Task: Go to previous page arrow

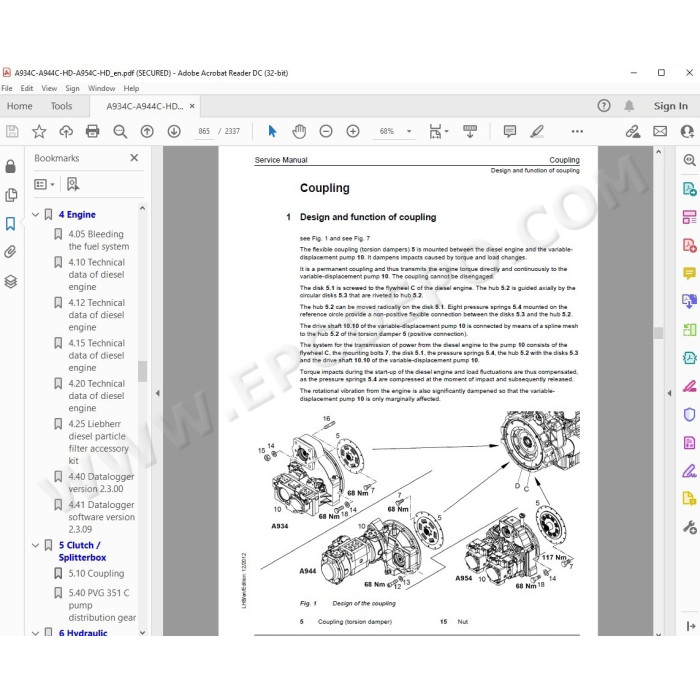Action: click(147, 131)
